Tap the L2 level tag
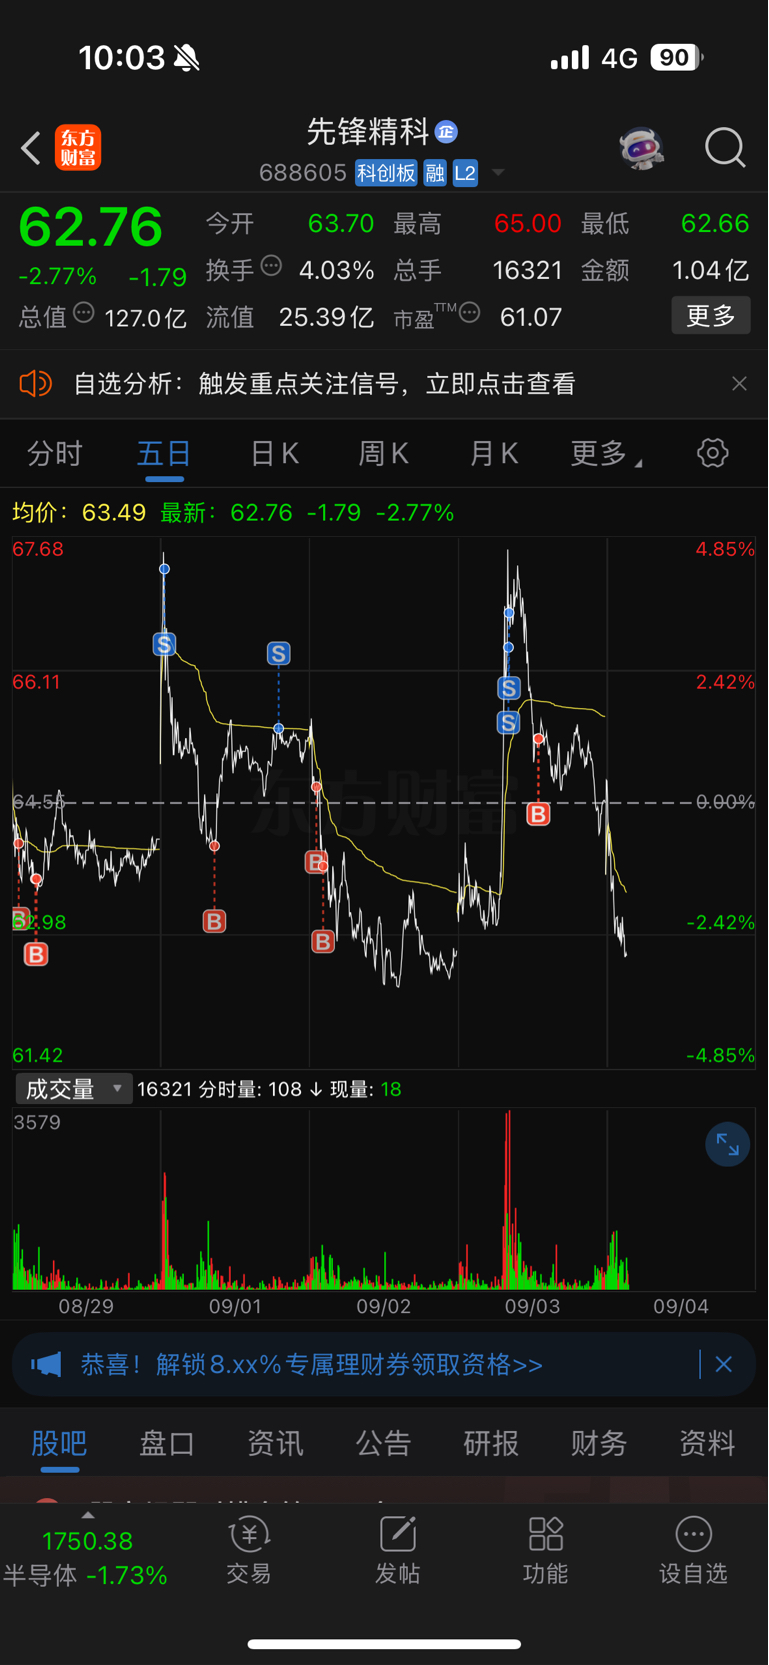The width and height of the screenshot is (769, 1665). click(465, 173)
